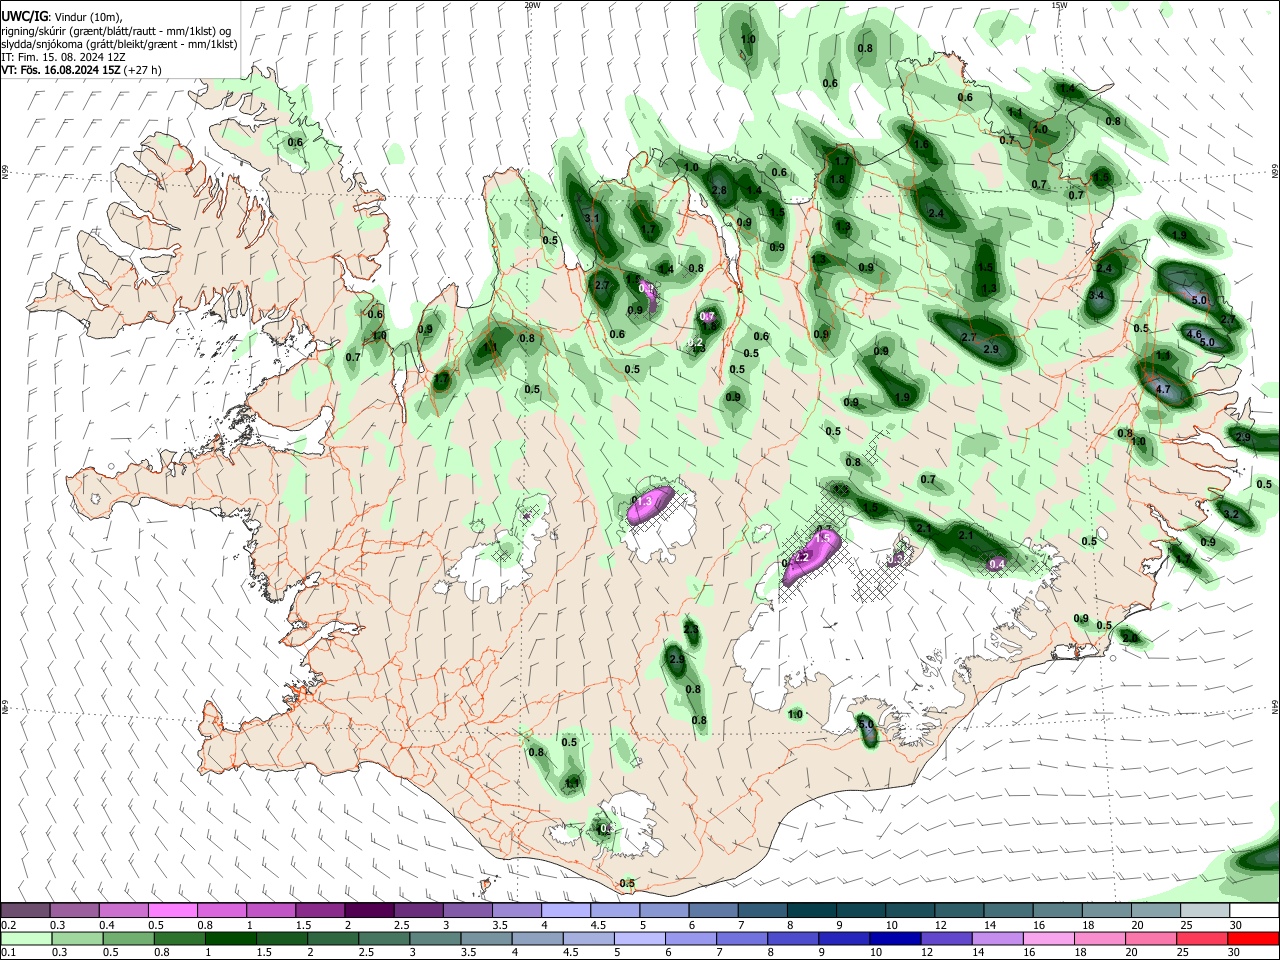Click the "20W" longitude label
The width and height of the screenshot is (1280, 960).
pyautogui.click(x=532, y=5)
